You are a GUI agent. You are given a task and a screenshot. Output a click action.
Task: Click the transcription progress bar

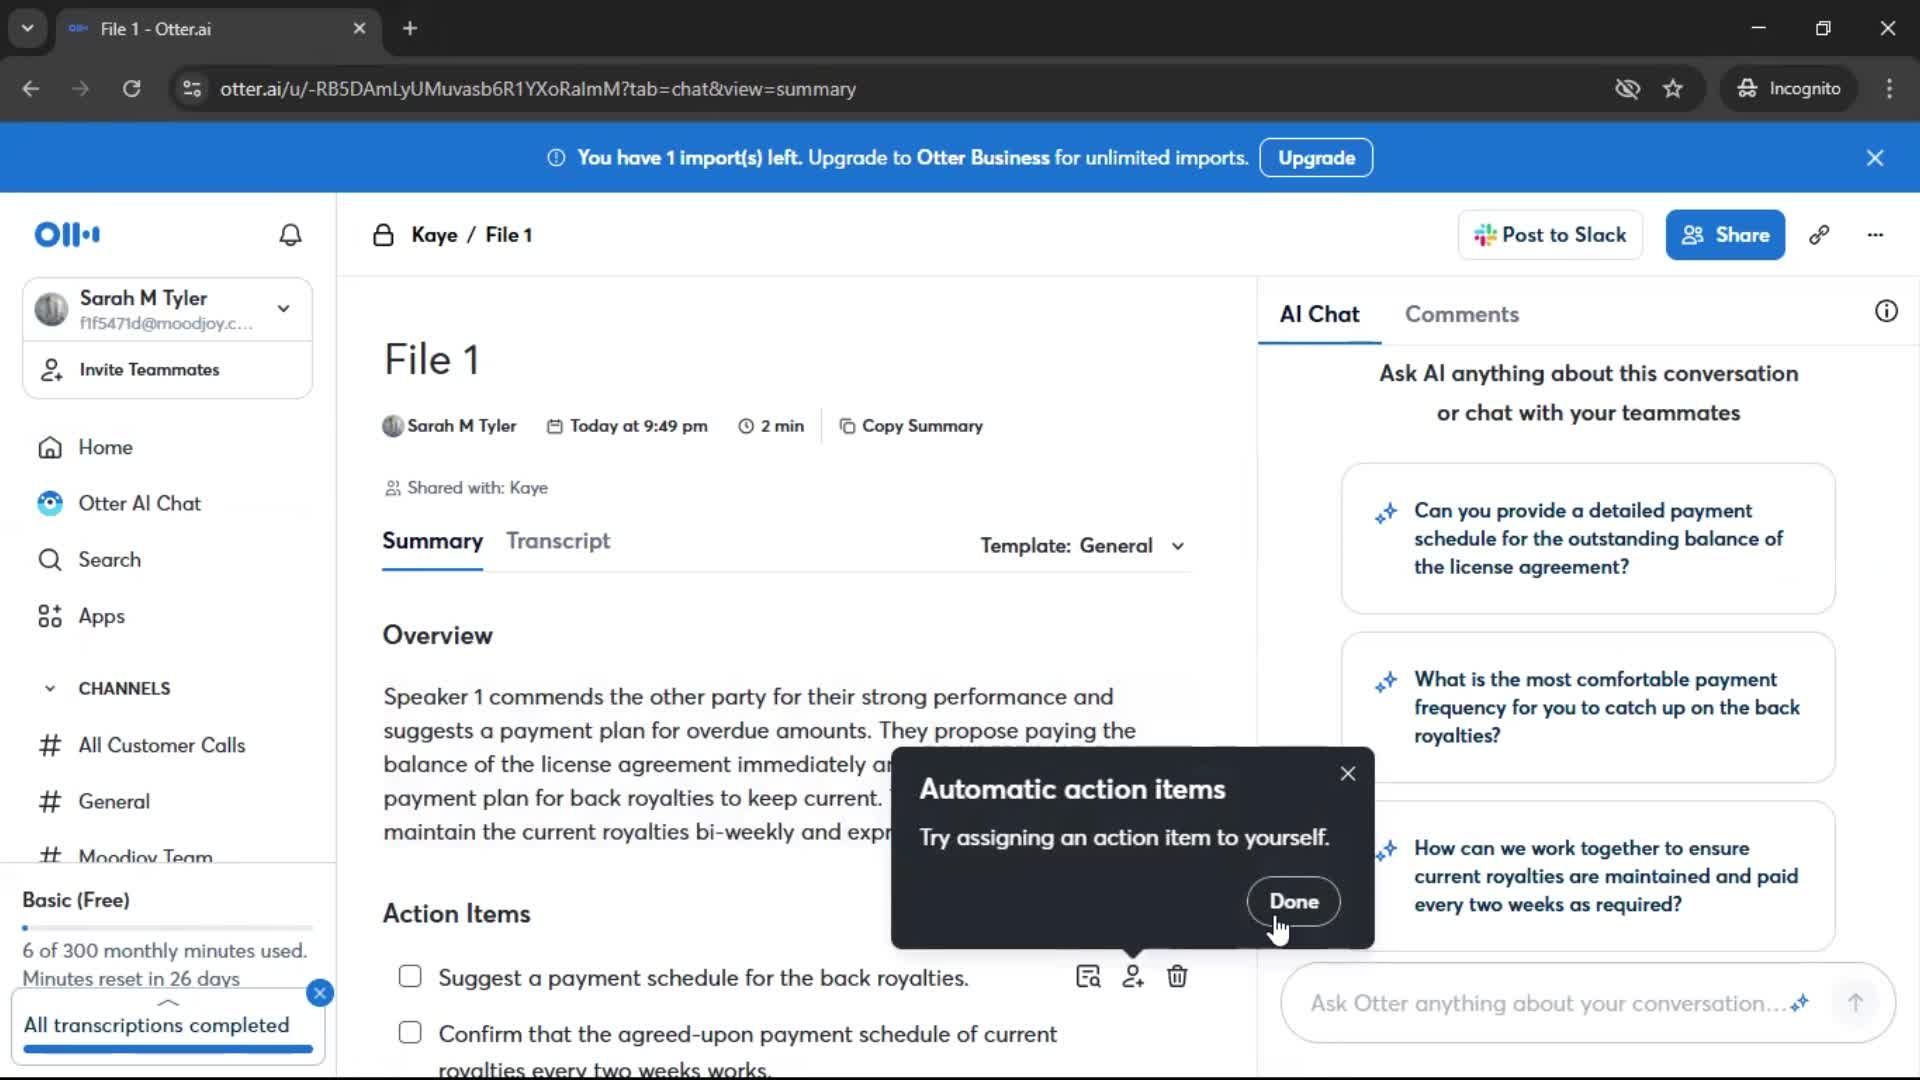(168, 1049)
